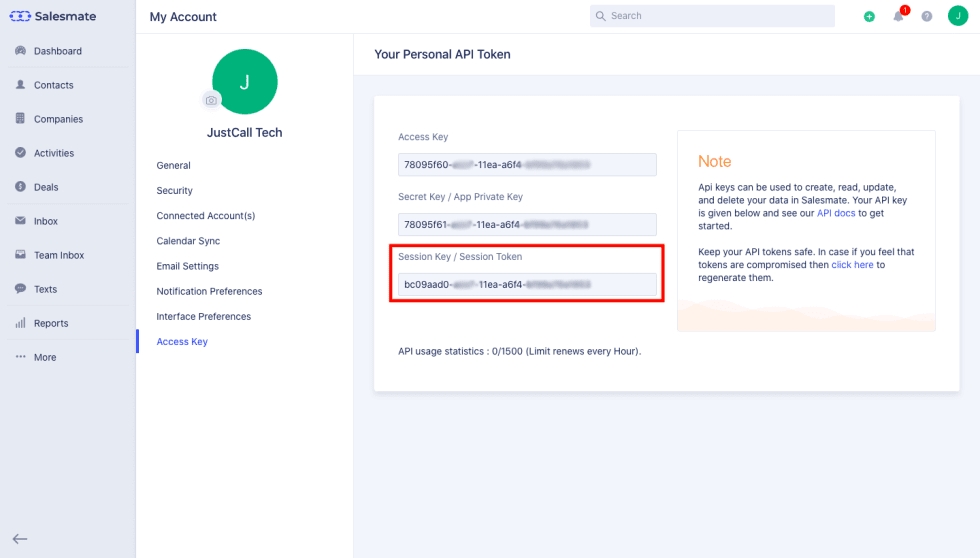Click the Companies building icon
Image resolution: width=980 pixels, height=558 pixels.
(x=21, y=118)
